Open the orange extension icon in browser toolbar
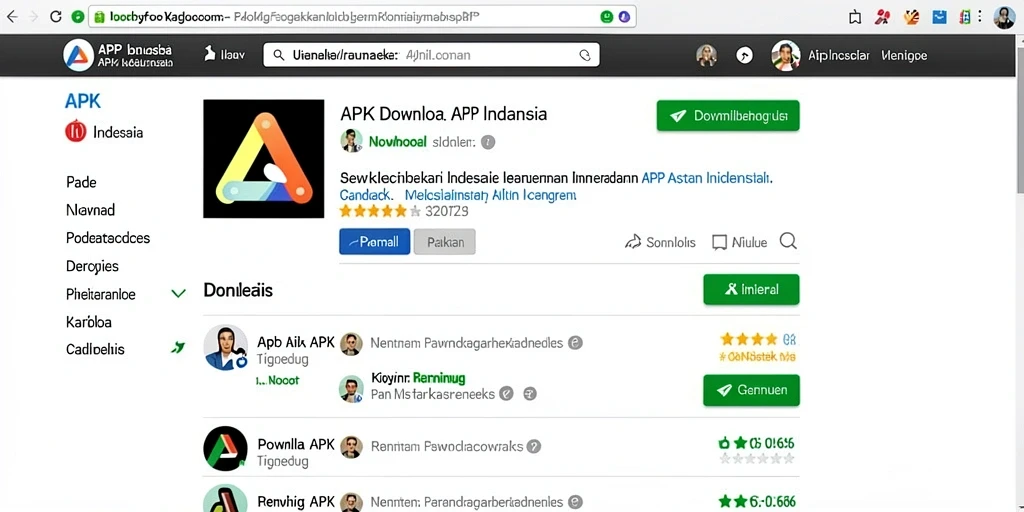 pyautogui.click(x=912, y=17)
